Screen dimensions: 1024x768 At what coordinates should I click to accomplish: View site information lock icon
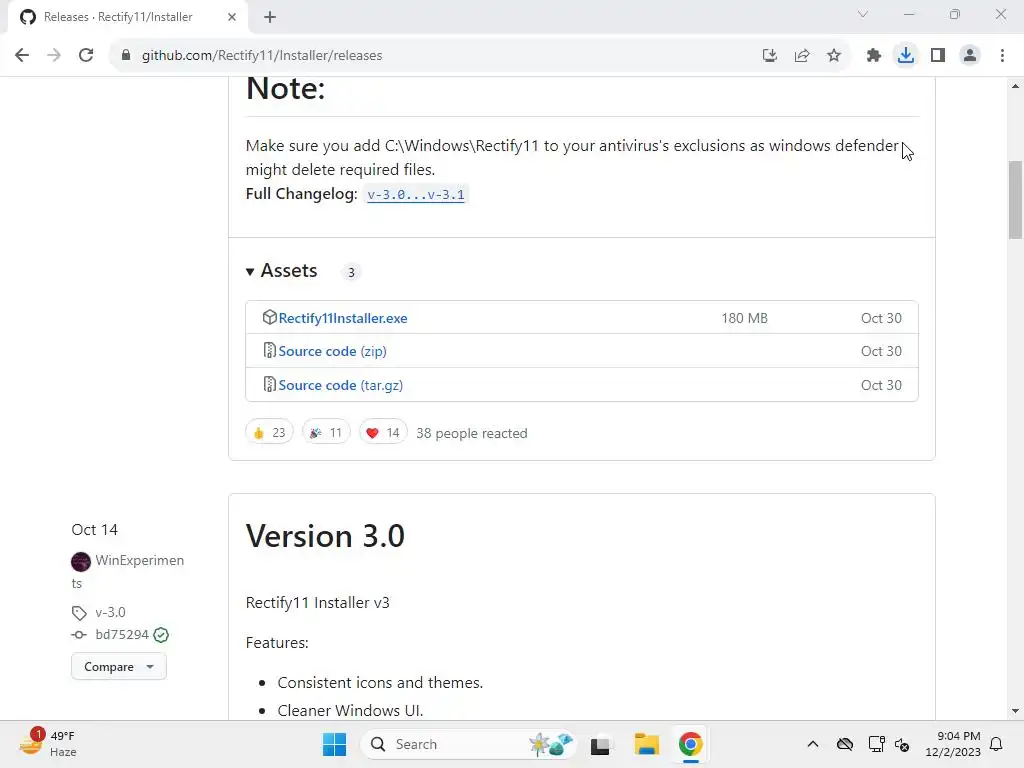126,56
